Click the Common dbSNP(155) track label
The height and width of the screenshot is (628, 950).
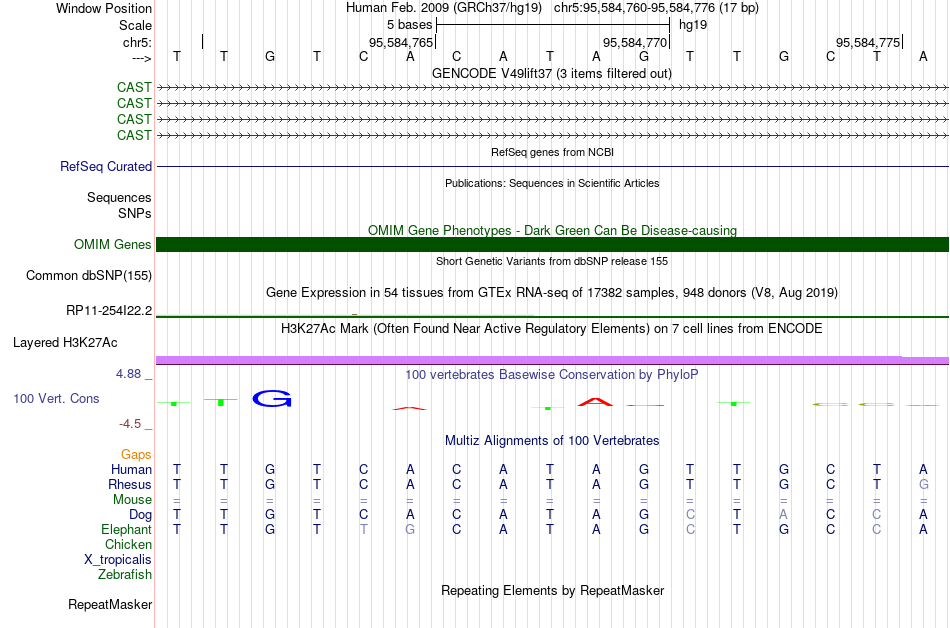point(88,276)
